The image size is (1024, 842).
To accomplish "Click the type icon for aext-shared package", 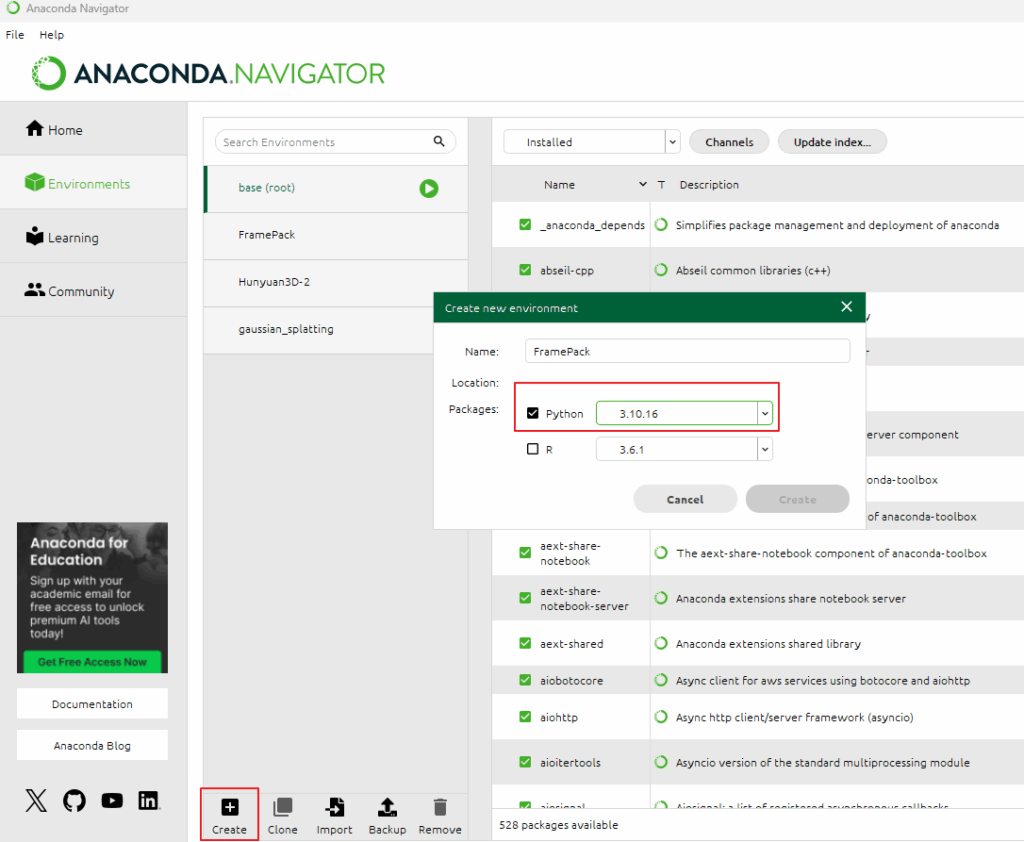I will point(661,643).
